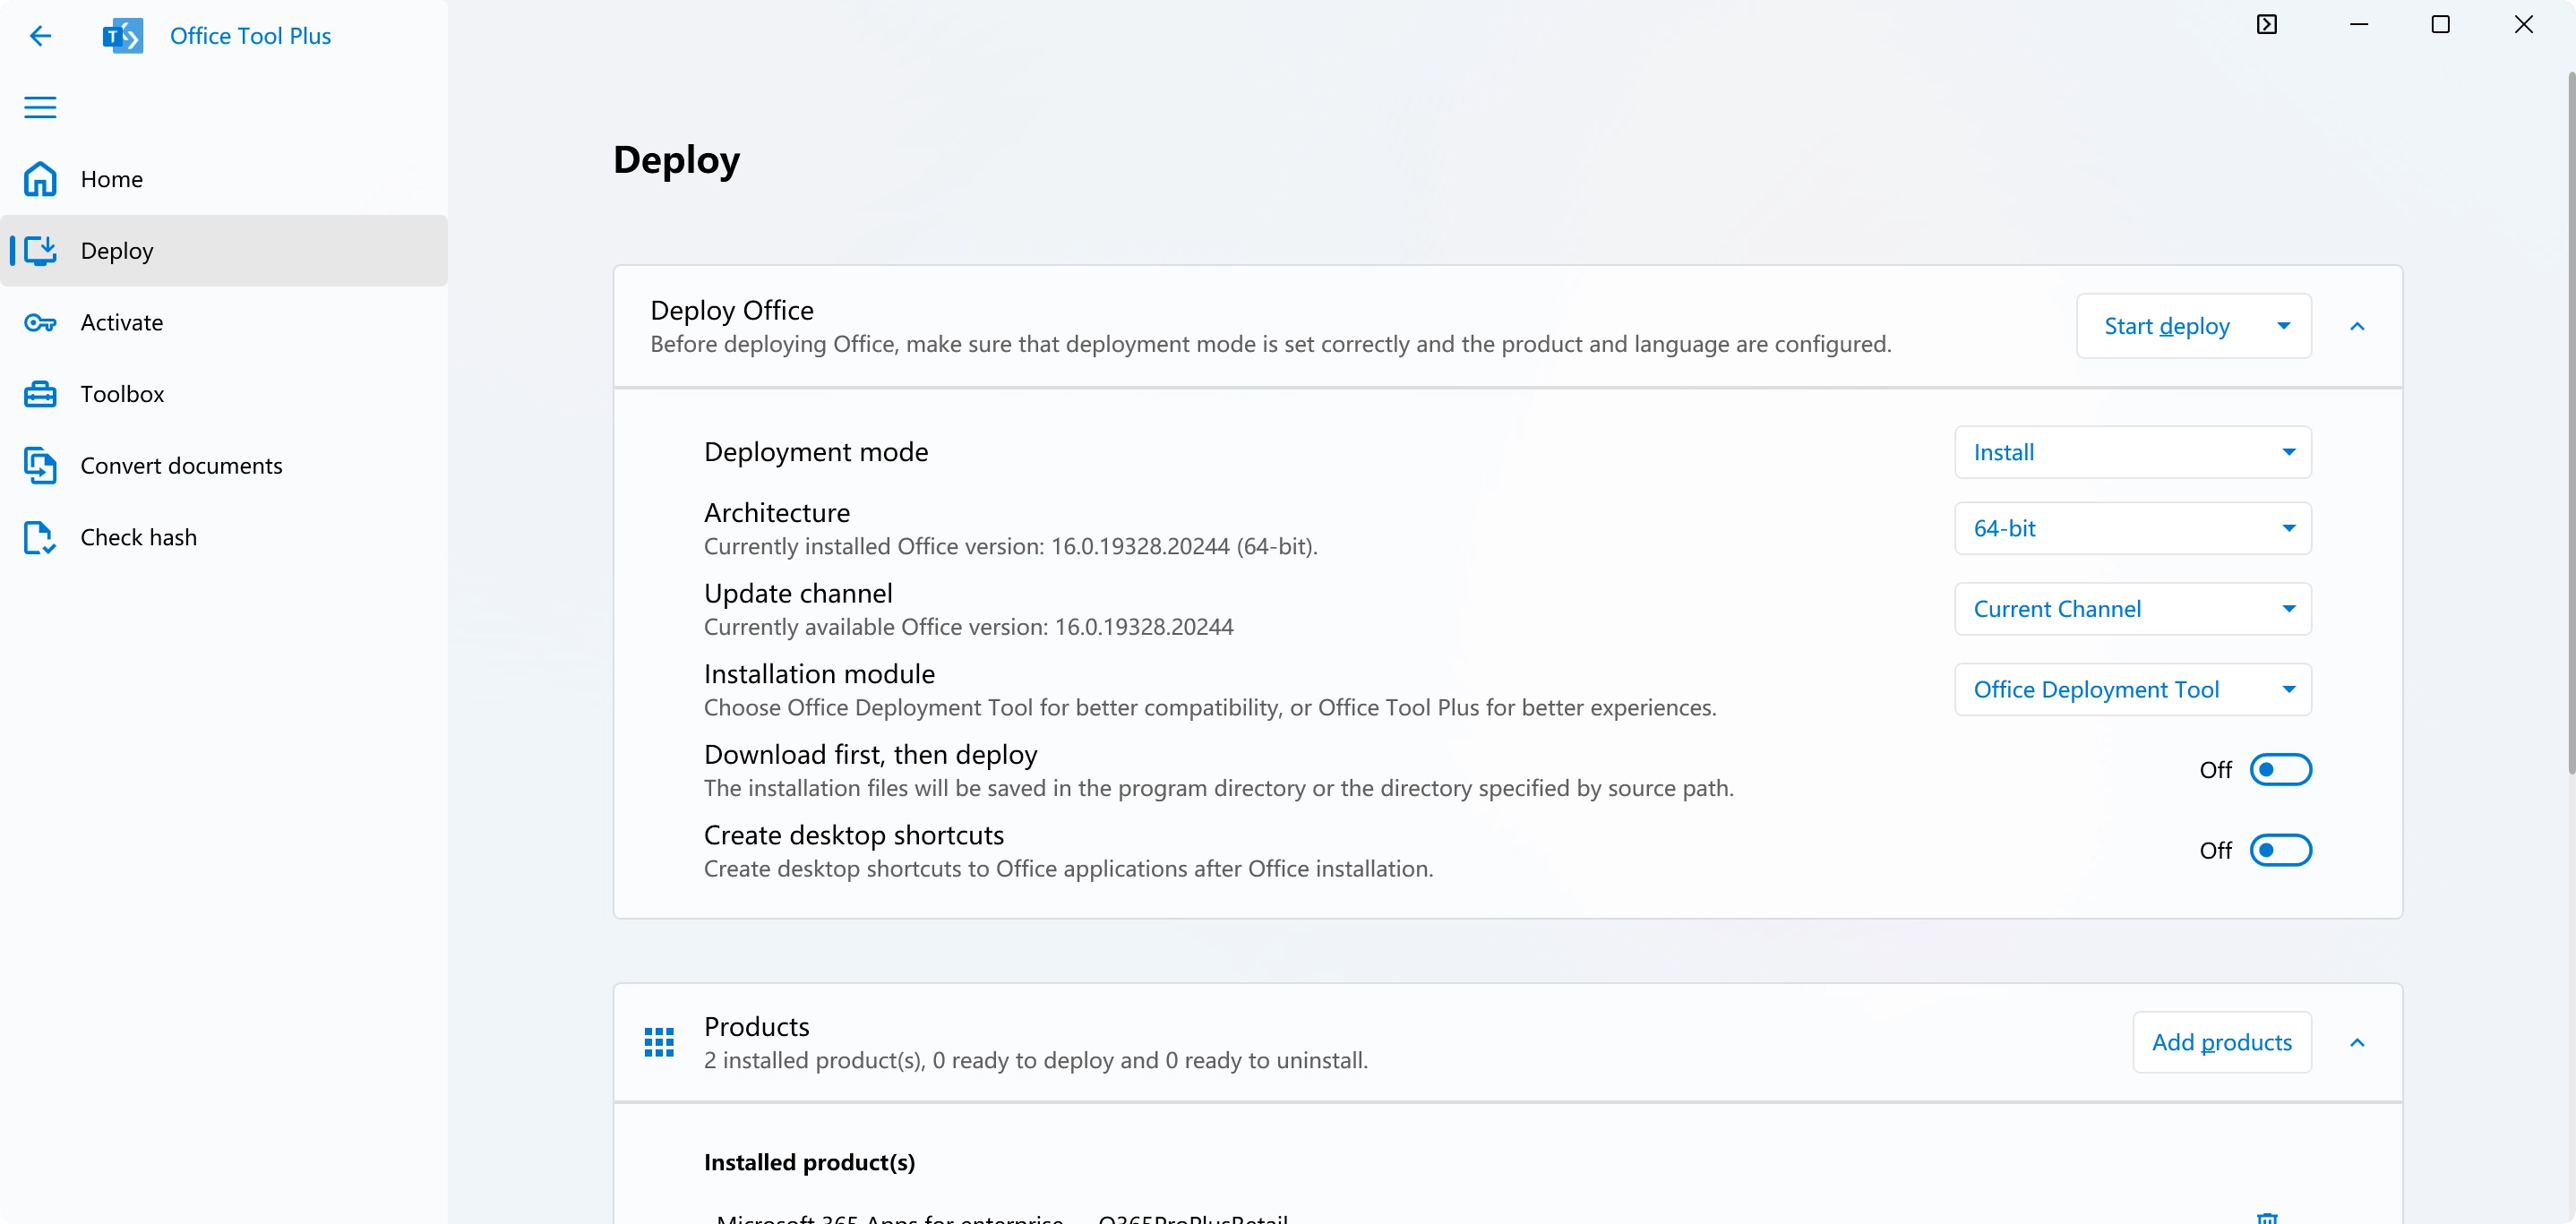The image size is (2576, 1224).
Task: Open the Deployment mode dropdown
Action: pyautogui.click(x=2133, y=452)
